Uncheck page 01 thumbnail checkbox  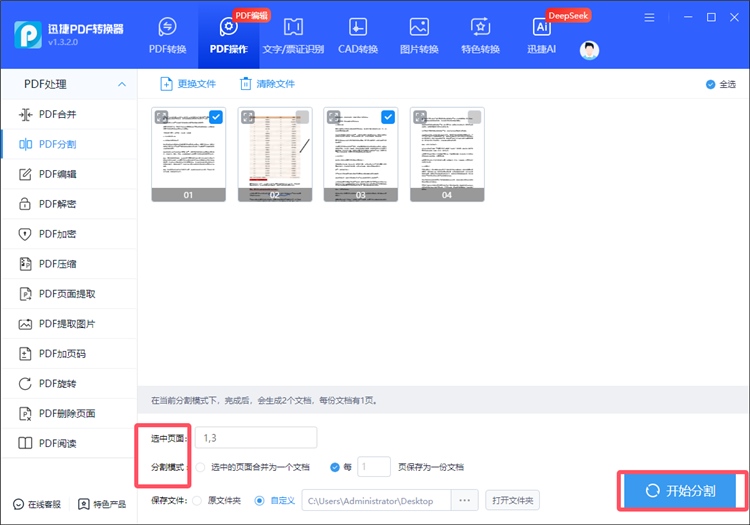click(x=216, y=117)
